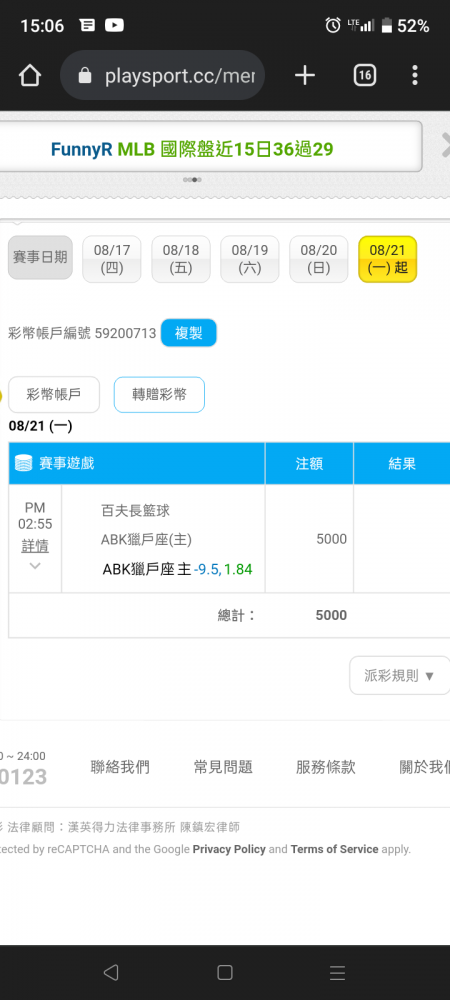The height and width of the screenshot is (1000, 450).
Task: Open a new tab with plus icon
Action: point(305,76)
